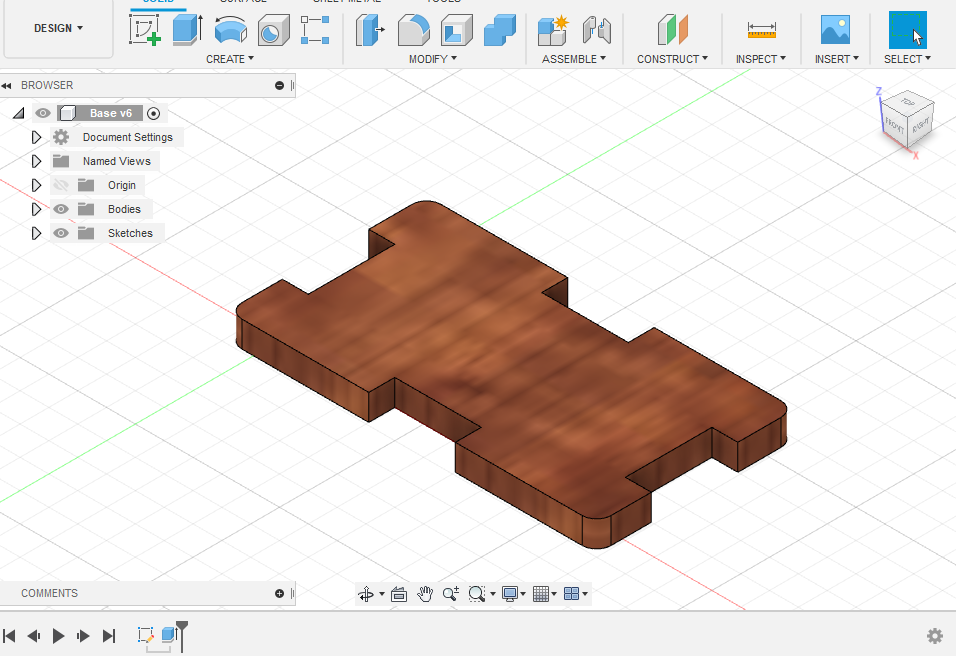This screenshot has width=956, height=656.
Task: Click the ViewCube in the viewport corner
Action: (907, 120)
